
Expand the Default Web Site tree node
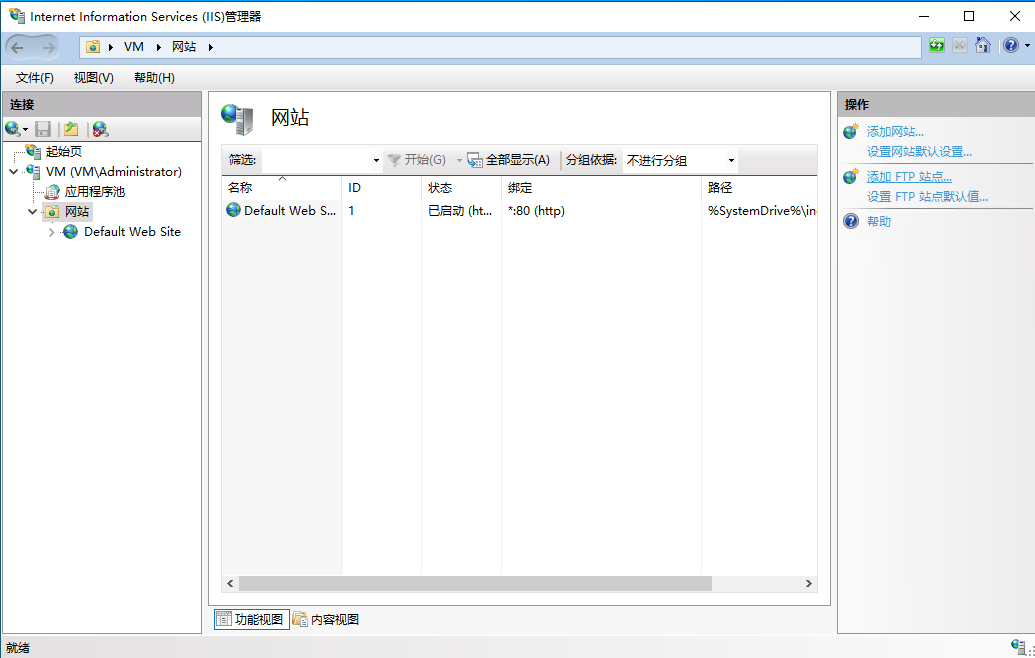click(50, 231)
